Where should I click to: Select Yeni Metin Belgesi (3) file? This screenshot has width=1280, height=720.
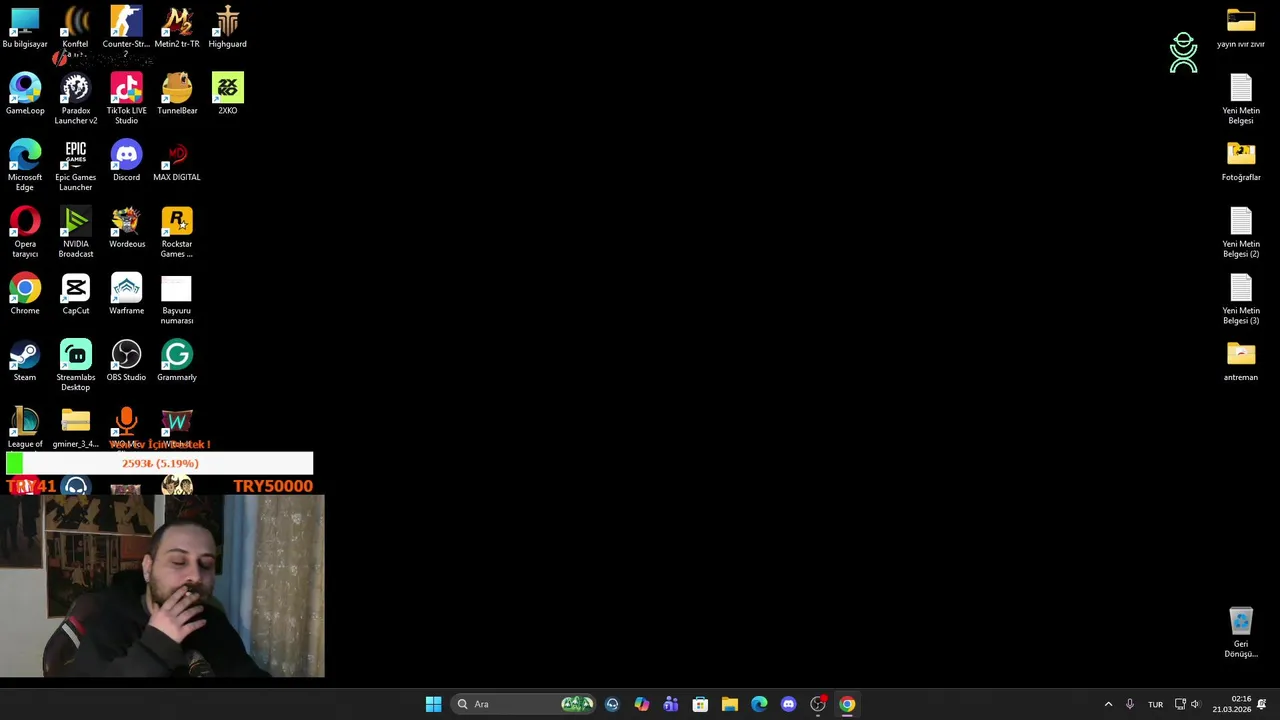(1241, 300)
